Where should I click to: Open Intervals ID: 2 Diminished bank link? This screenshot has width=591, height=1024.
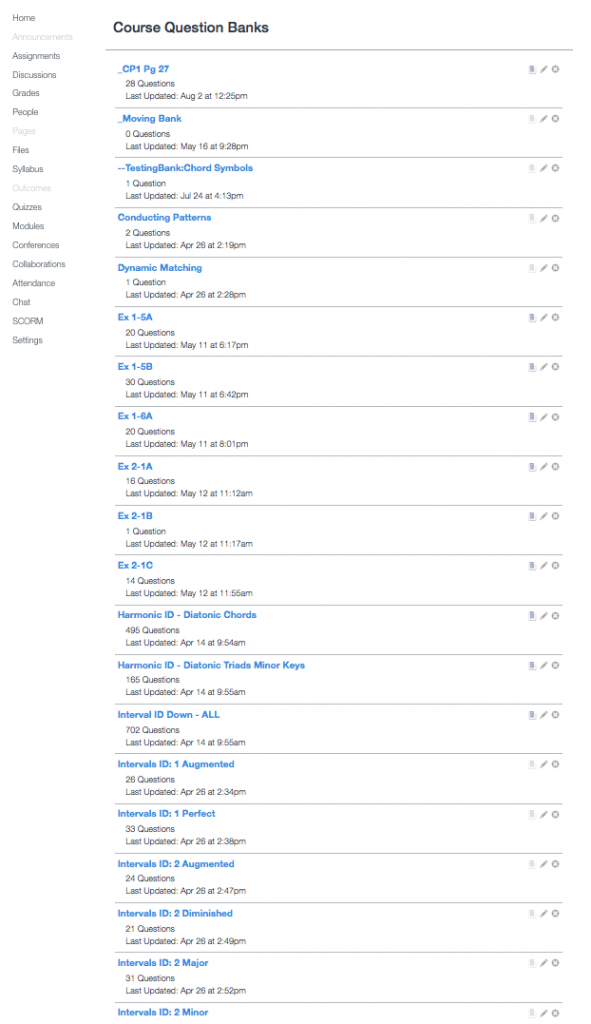click(x=175, y=914)
